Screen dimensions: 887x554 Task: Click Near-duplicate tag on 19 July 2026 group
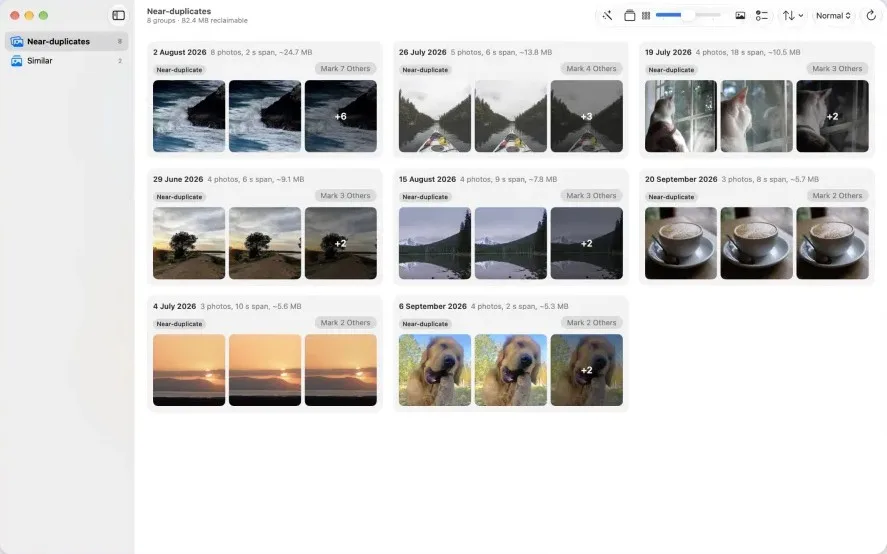click(x=671, y=70)
